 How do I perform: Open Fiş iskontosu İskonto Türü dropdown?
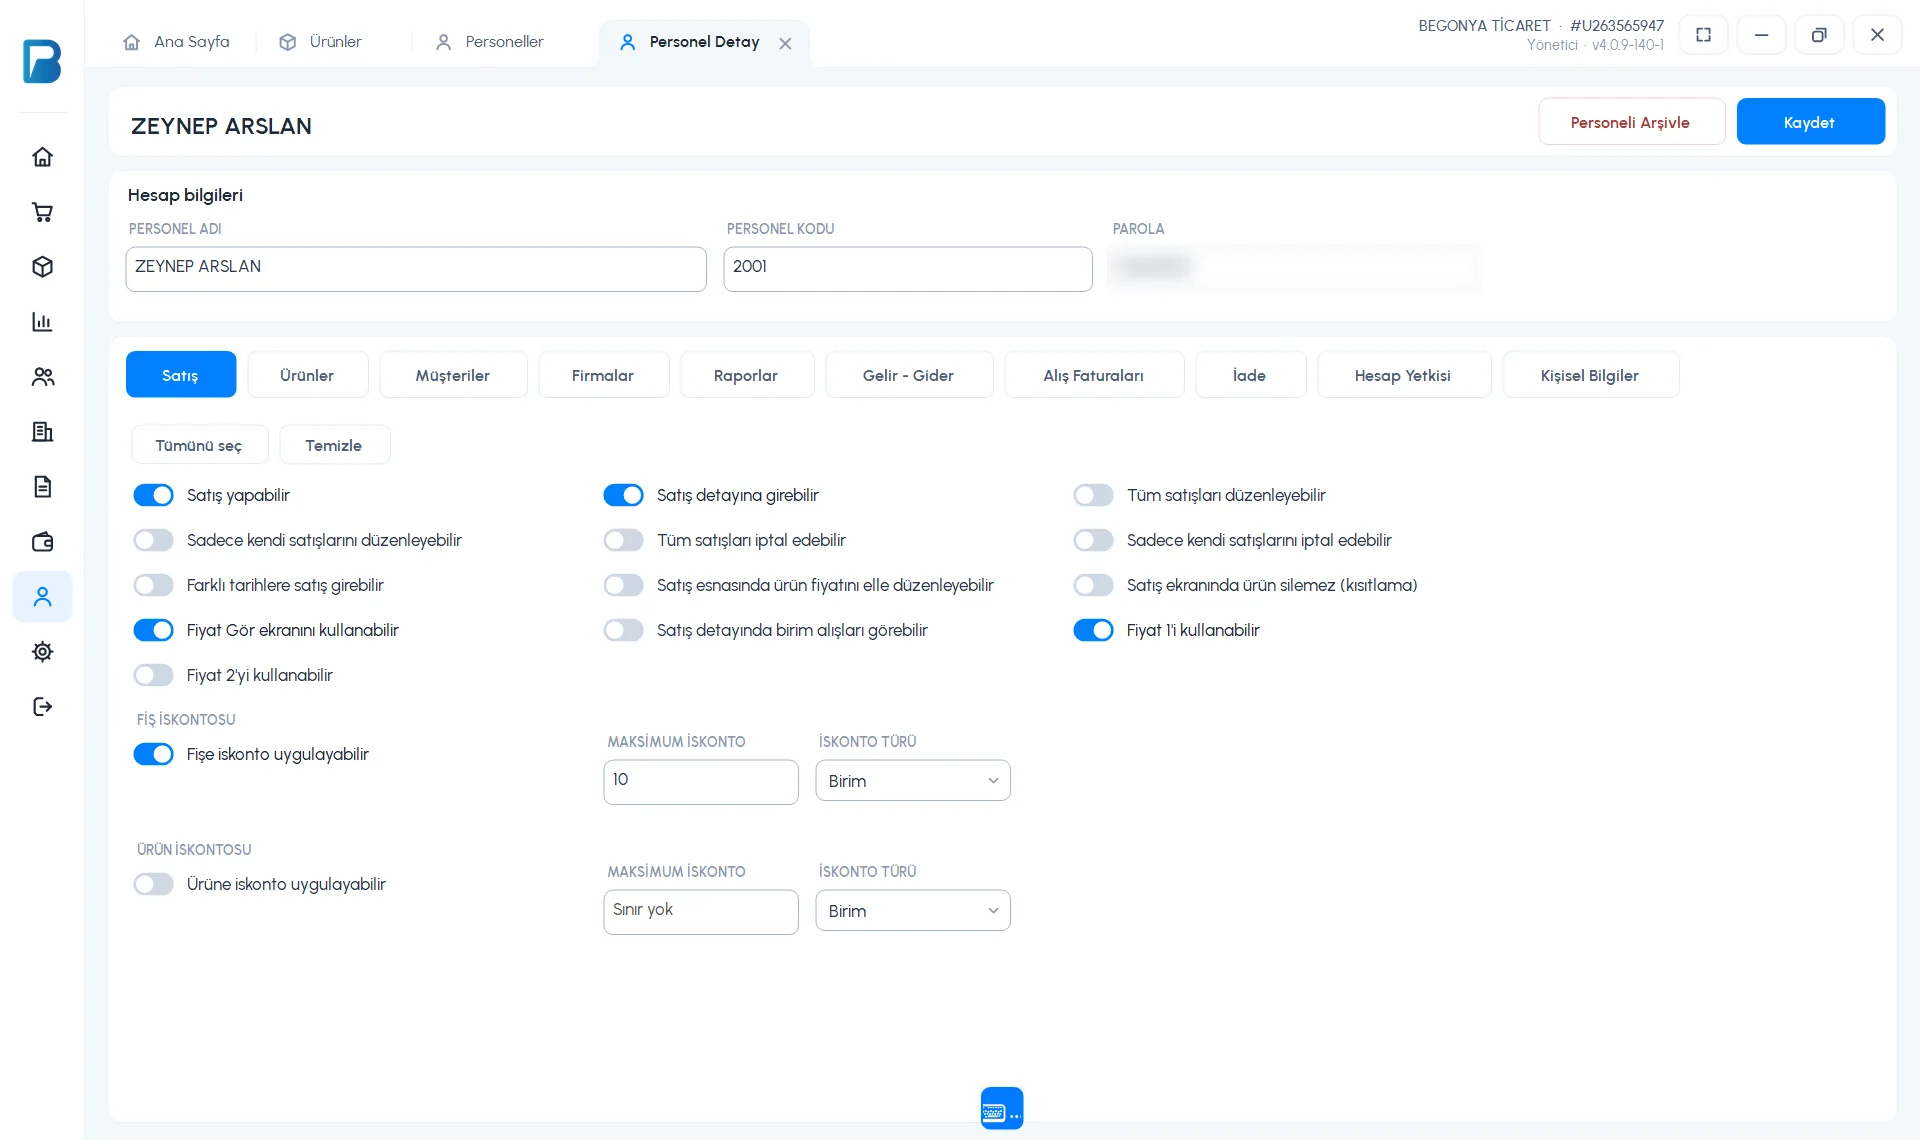(913, 781)
